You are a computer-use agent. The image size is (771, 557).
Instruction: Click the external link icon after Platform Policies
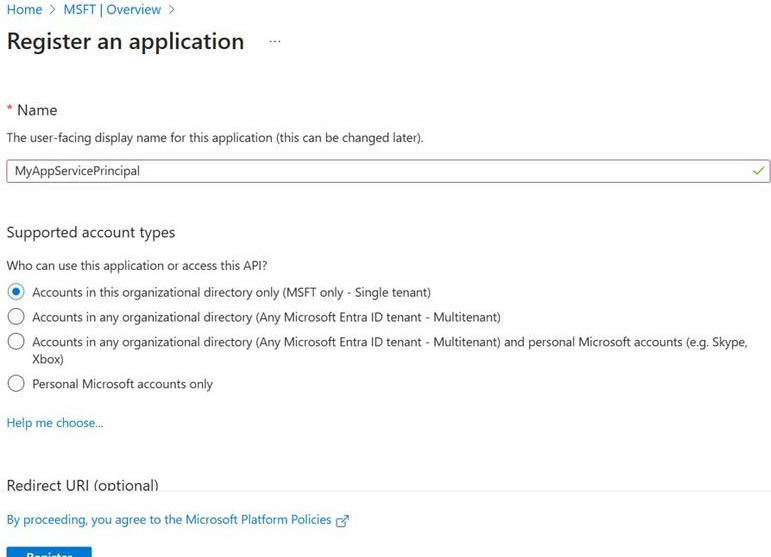[x=343, y=521]
